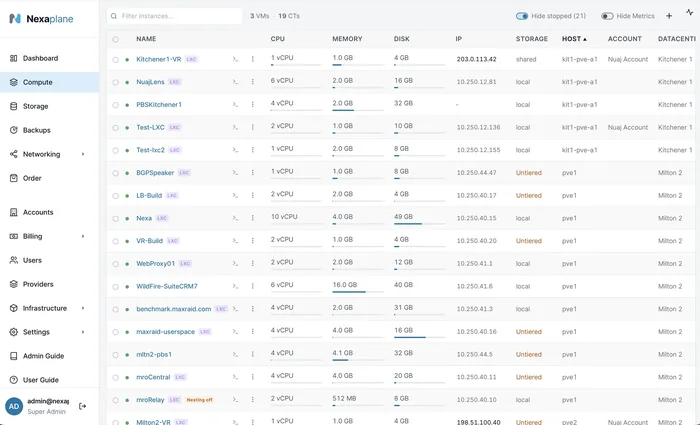Click WildFire-SuiteCRM7 memory usage bar
Screen dimensions: 700x425
(358, 292)
